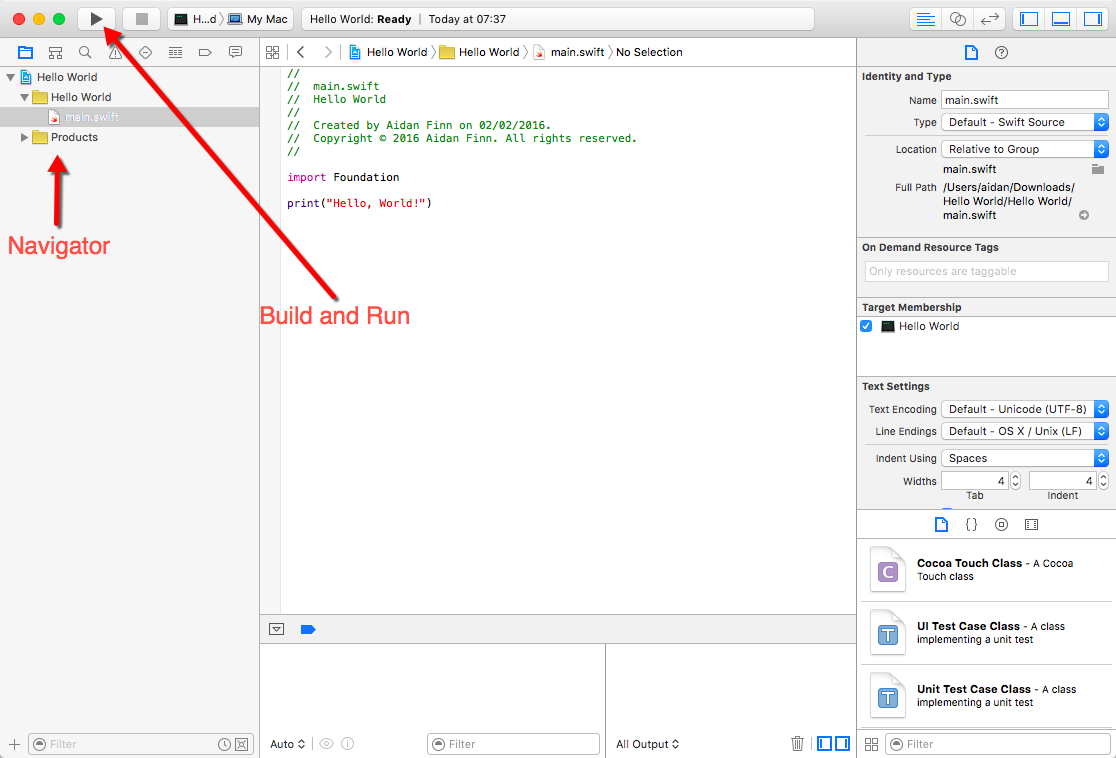Collapse the Hello World project root
The width and height of the screenshot is (1116, 758).
[x=11, y=77]
